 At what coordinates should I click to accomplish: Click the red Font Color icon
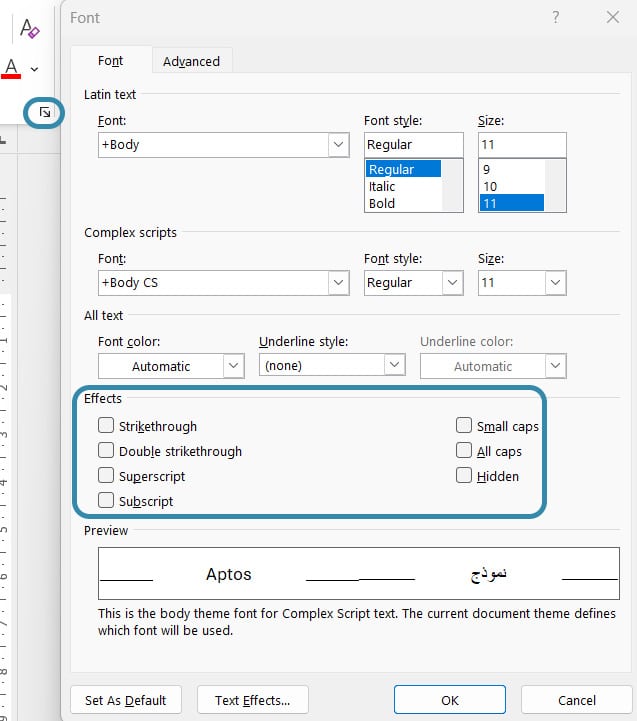pyautogui.click(x=12, y=68)
